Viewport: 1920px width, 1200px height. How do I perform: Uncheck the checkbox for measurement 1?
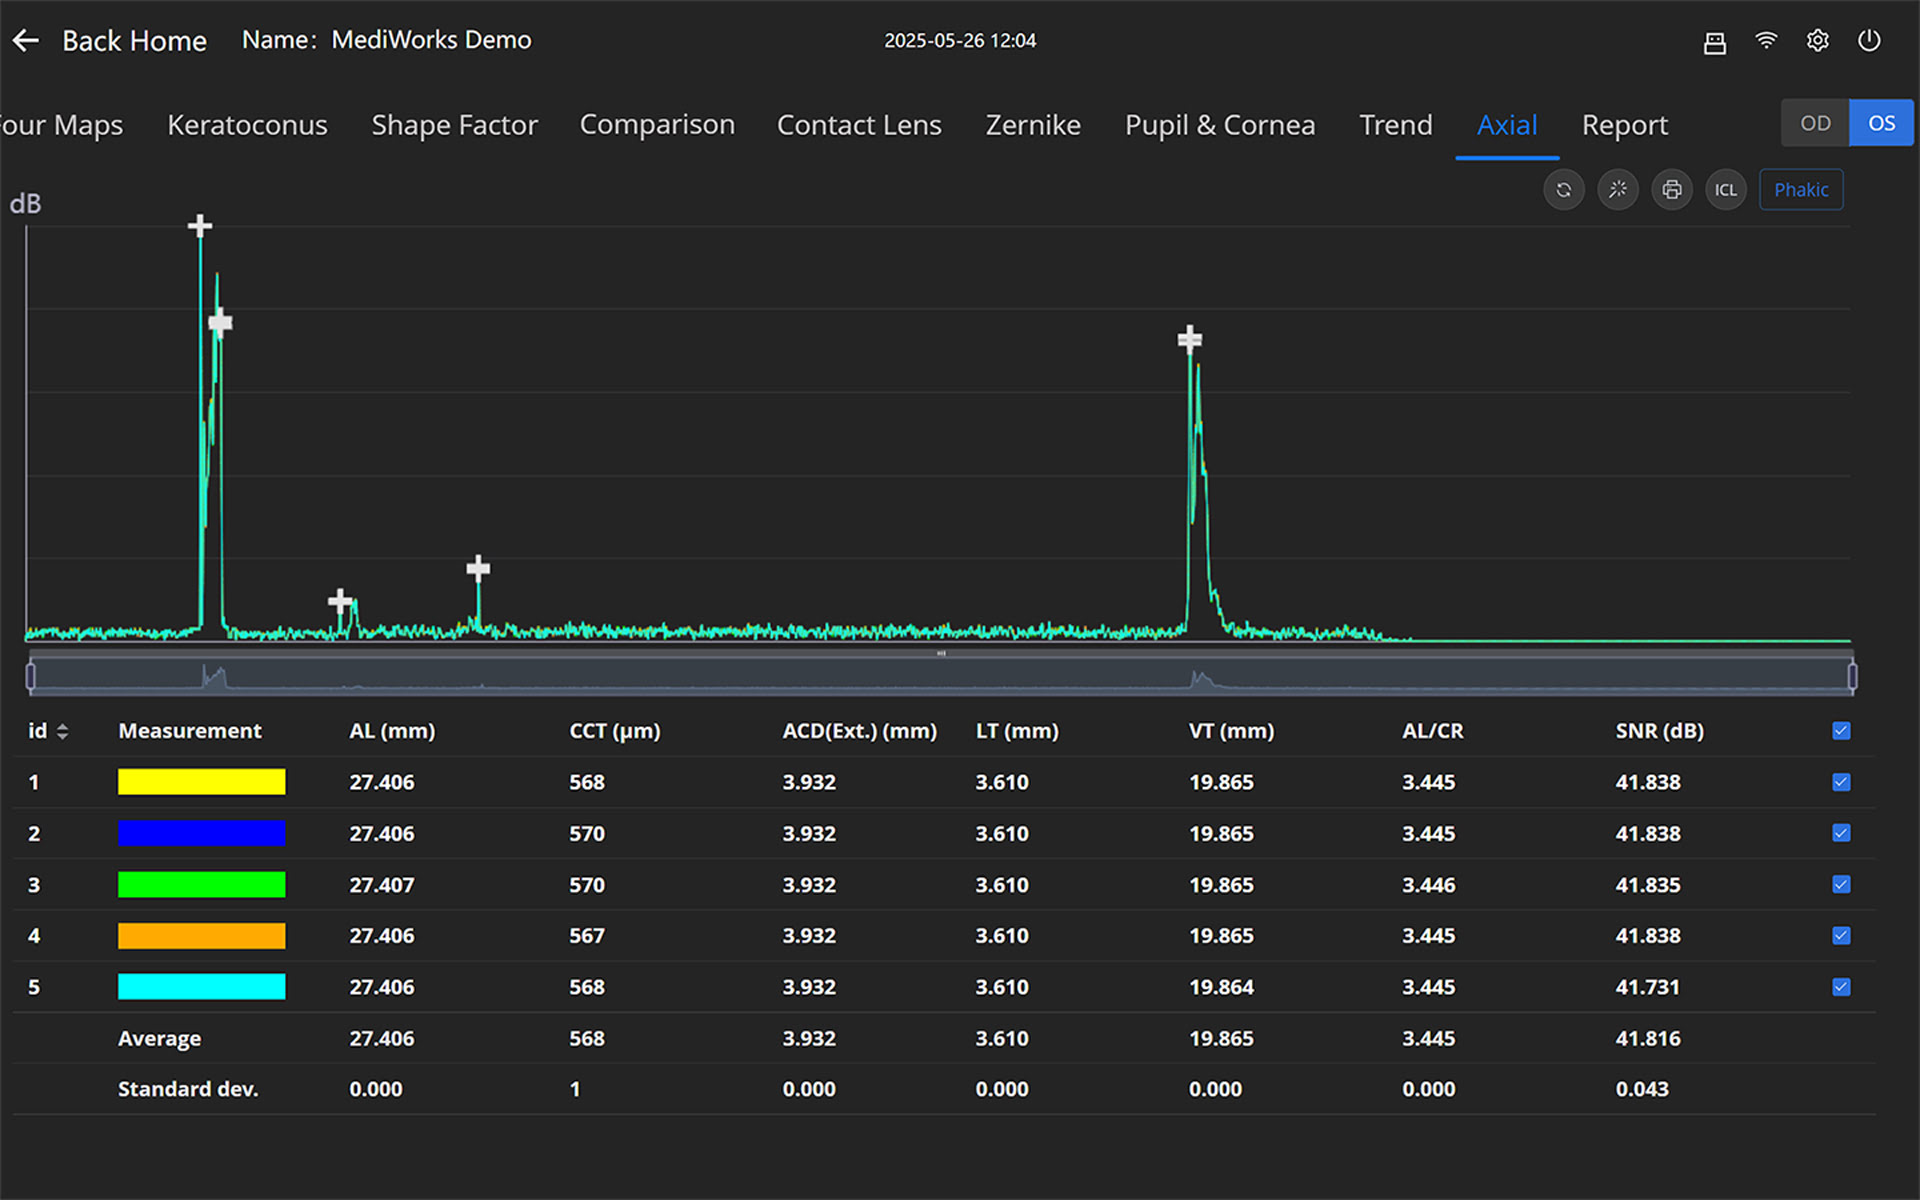[x=1841, y=782]
